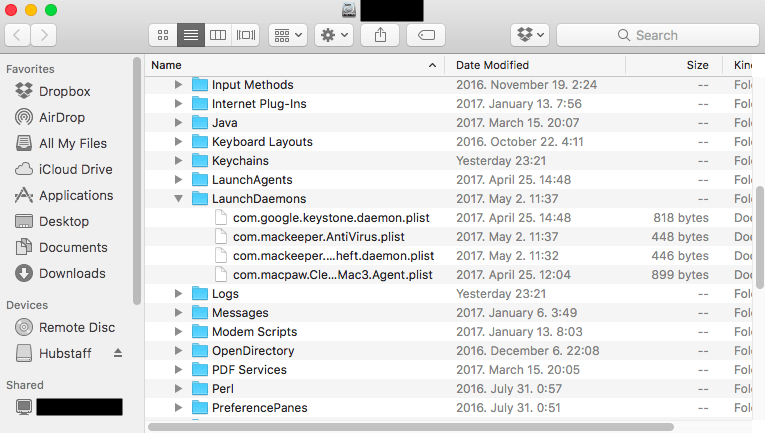Select the LaunchDaemons folder name
The image size is (765, 433).
pos(259,199)
